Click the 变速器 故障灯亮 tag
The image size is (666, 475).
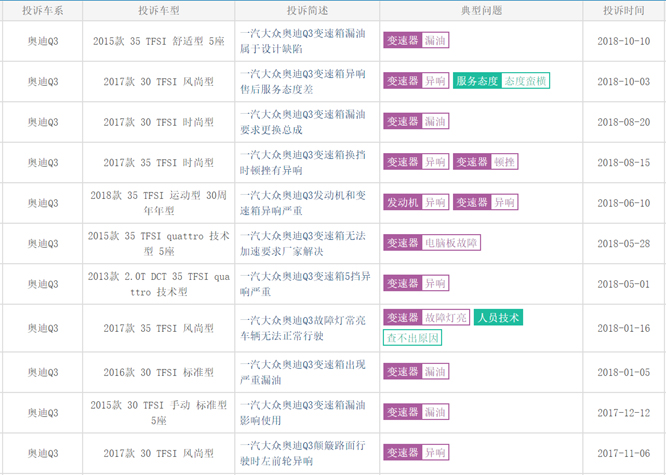[426, 317]
